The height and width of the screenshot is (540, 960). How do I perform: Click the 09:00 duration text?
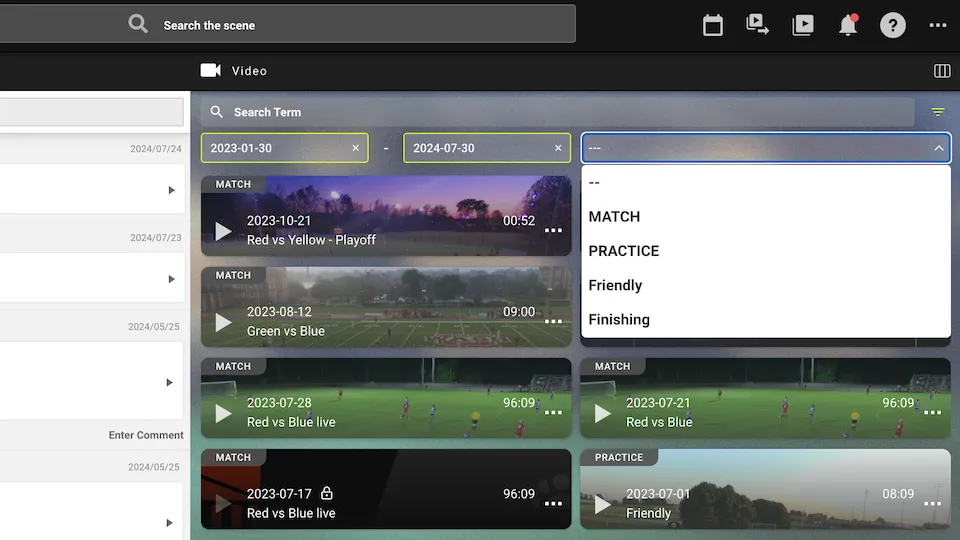[x=519, y=312]
